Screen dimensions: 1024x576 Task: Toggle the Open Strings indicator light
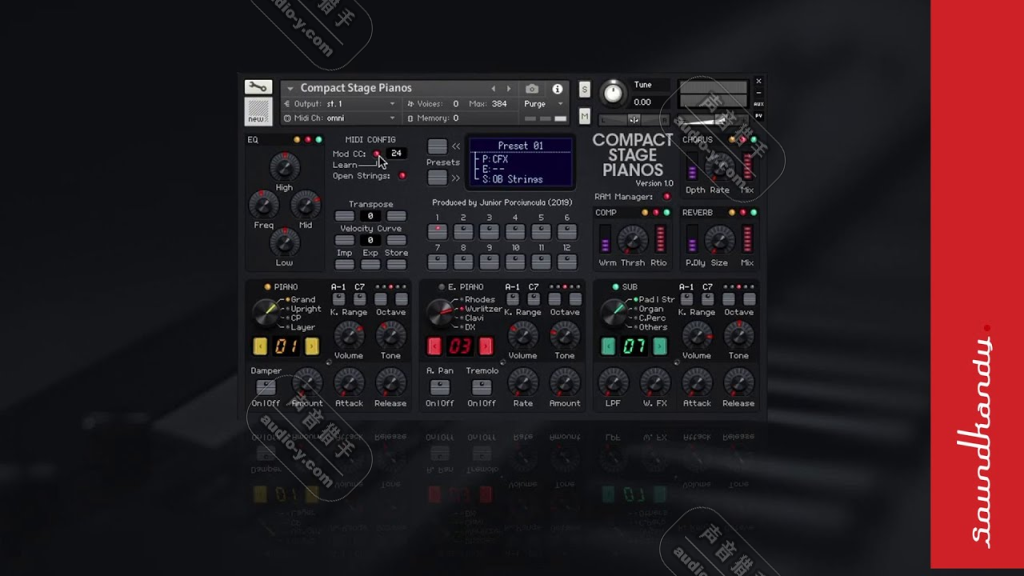coord(401,176)
